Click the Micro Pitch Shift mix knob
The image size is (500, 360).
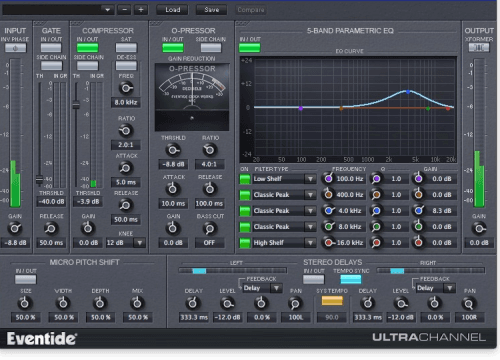click(x=137, y=303)
